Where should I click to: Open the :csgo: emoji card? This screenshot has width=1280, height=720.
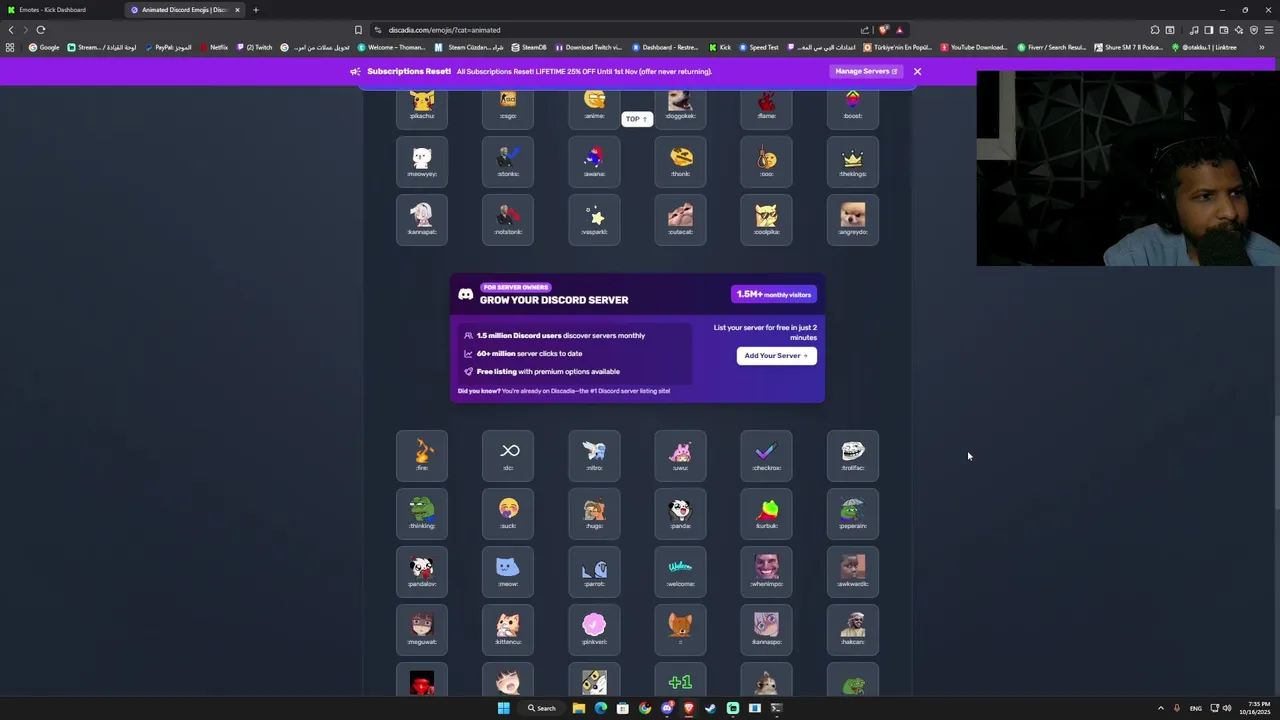(508, 106)
